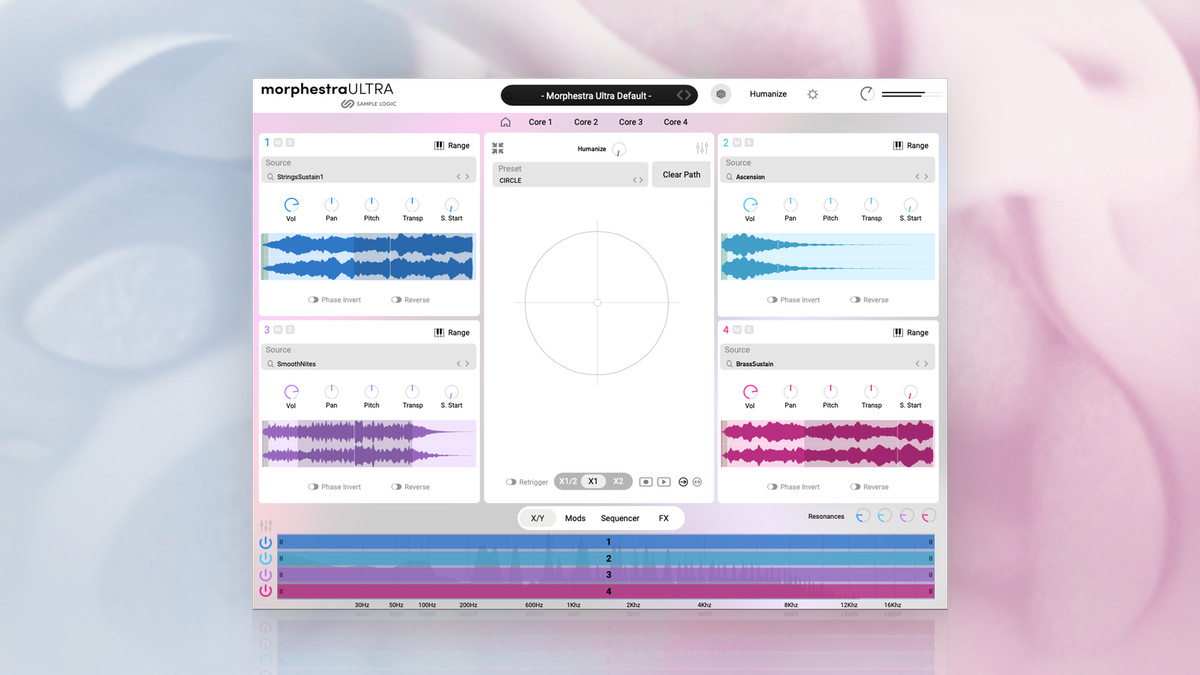Screen dimensions: 1200x675
Task: Open settings gear icon in header
Action: (x=813, y=94)
